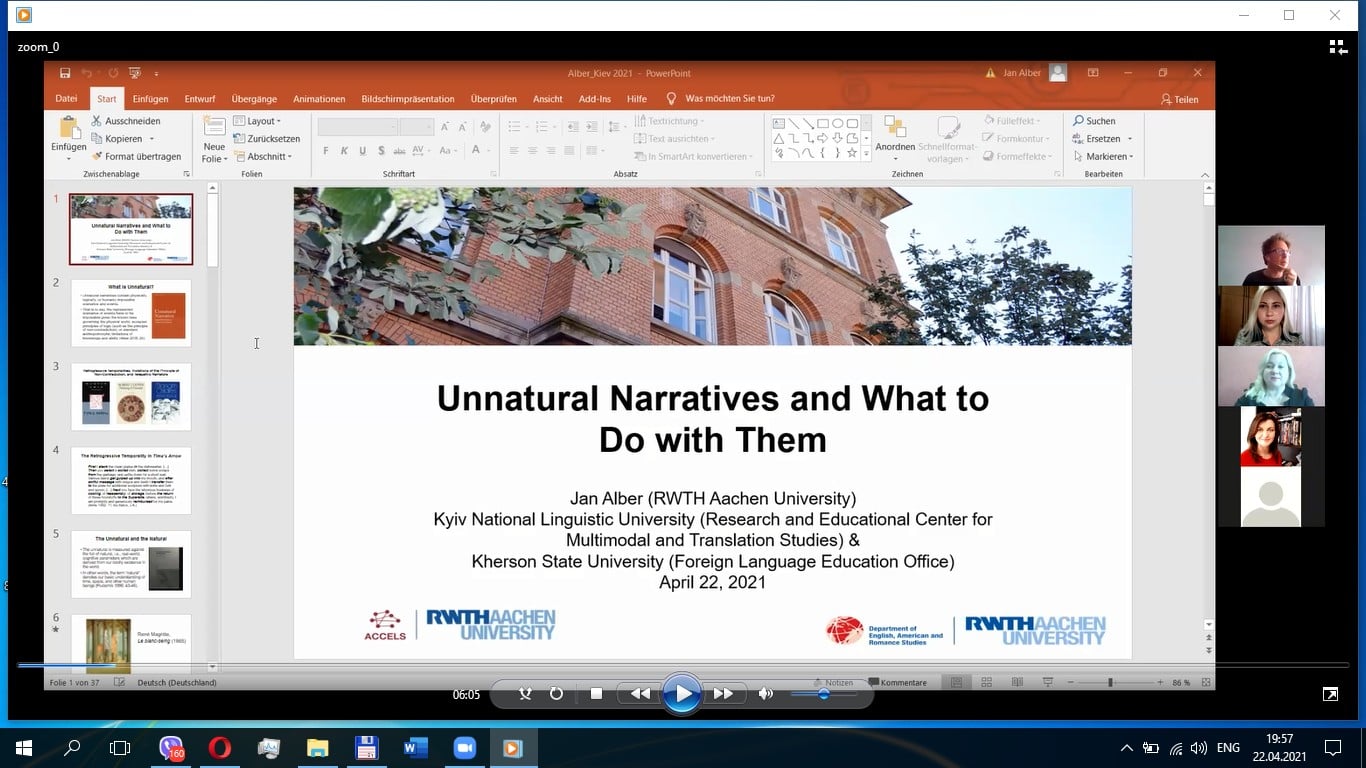Open the Ansicht ribbon tab
Screen dimensions: 1366x768
(548, 99)
